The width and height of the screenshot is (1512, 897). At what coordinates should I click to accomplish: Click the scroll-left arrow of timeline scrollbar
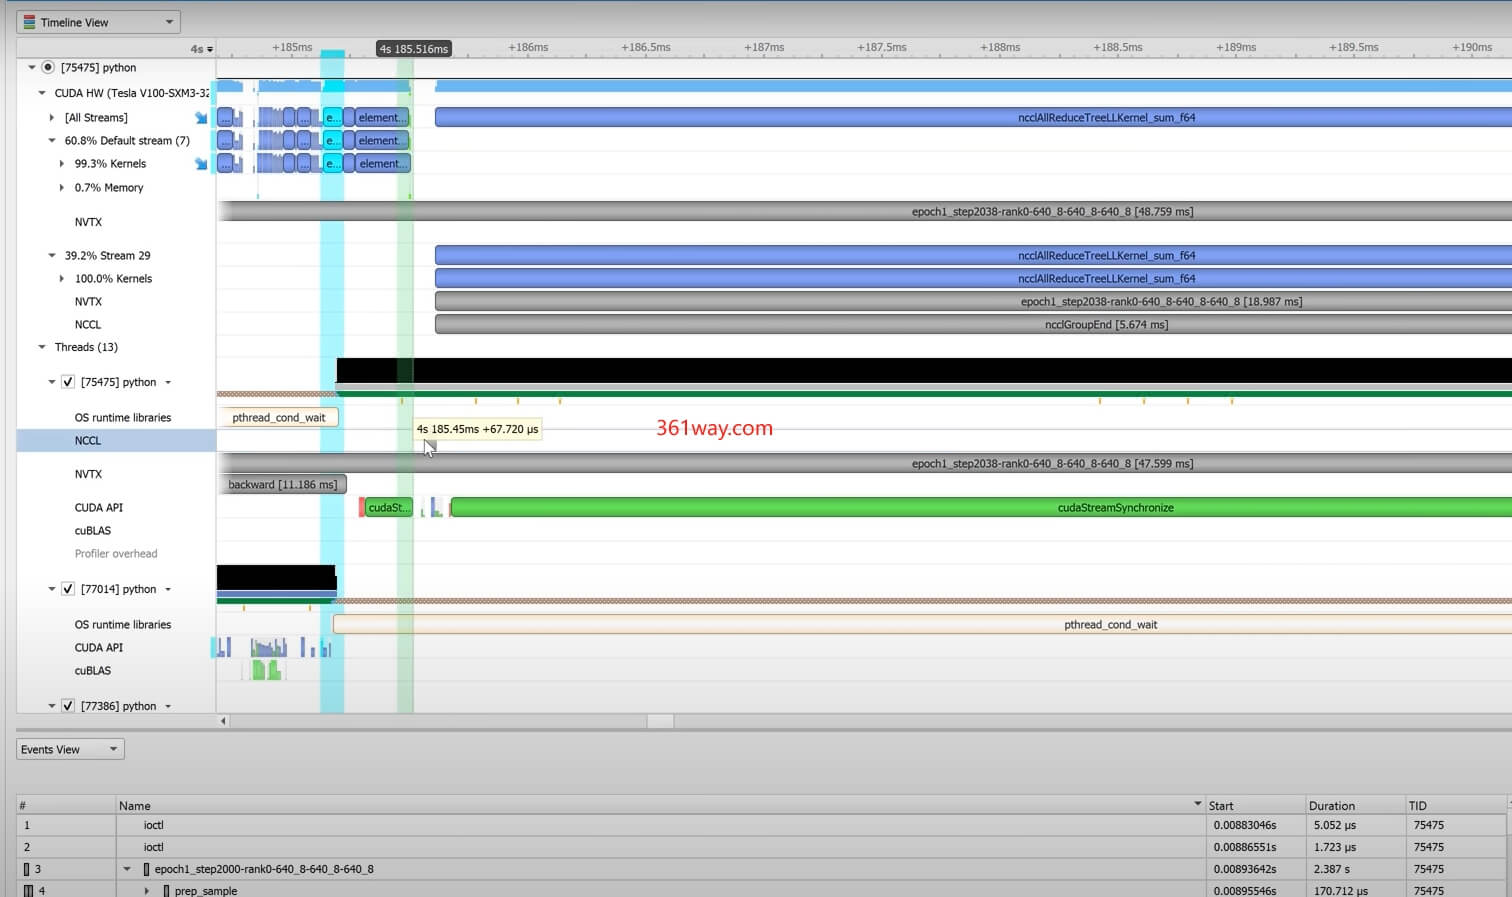[x=223, y=721]
